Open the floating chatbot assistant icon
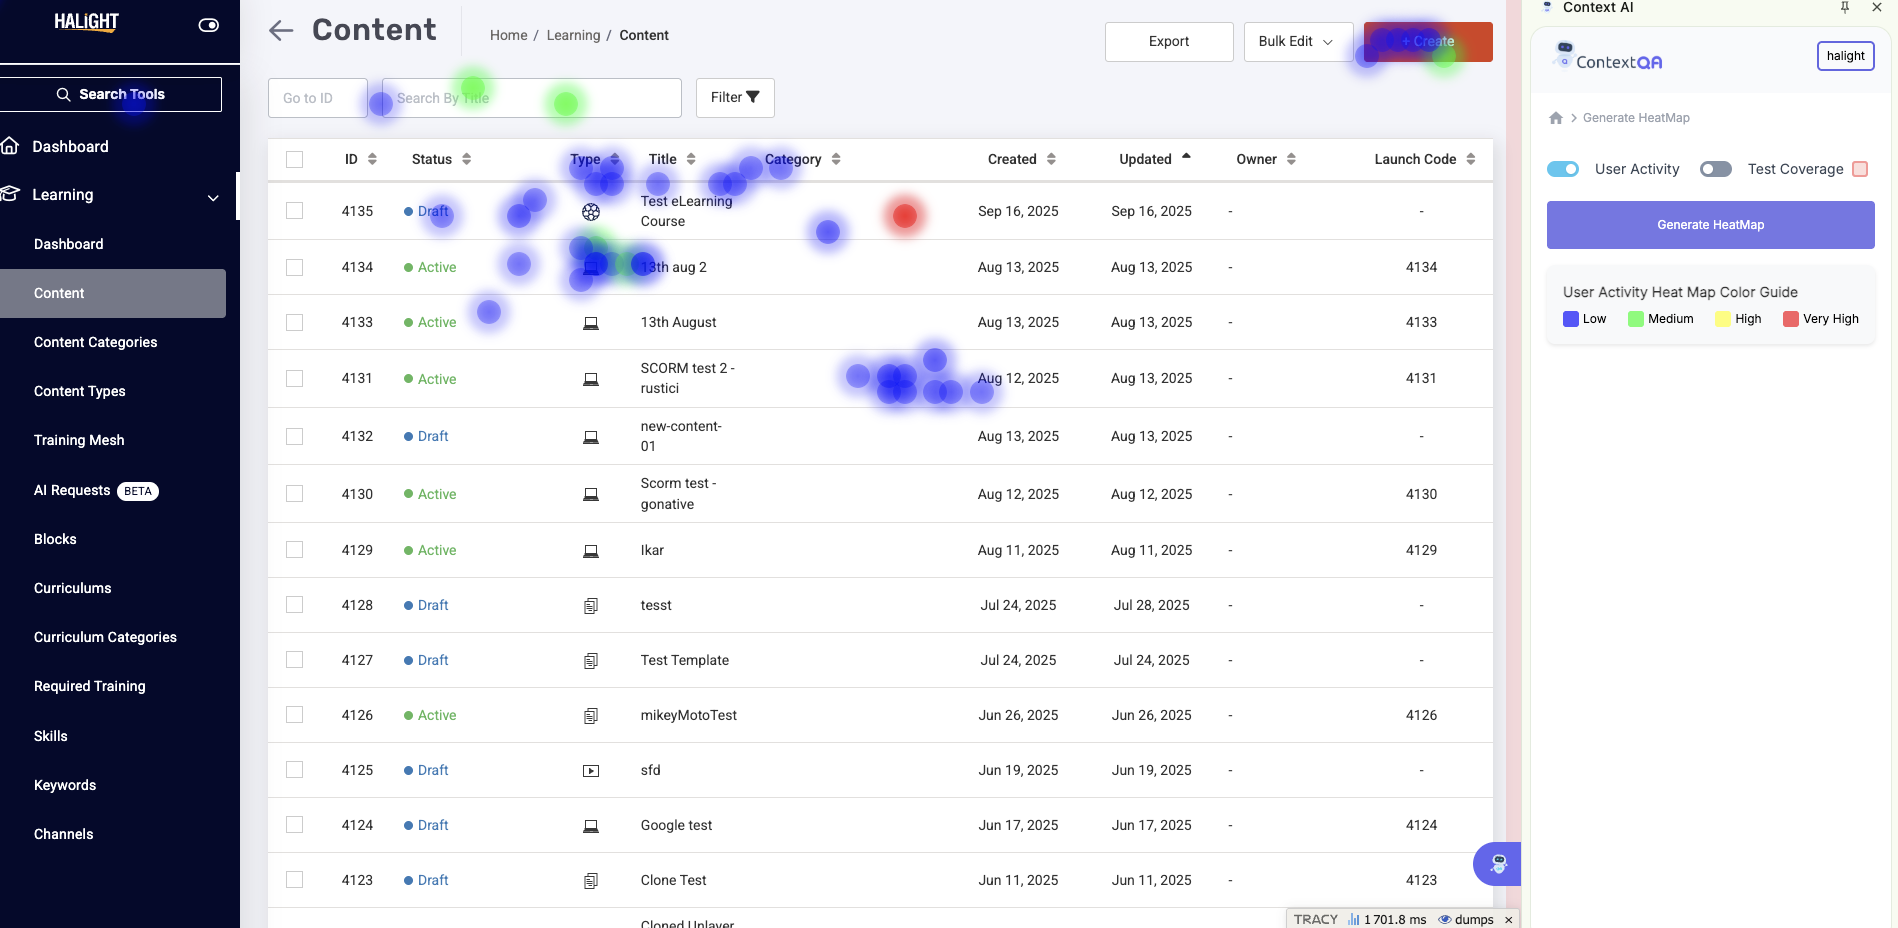Image resolution: width=1898 pixels, height=928 pixels. [x=1497, y=864]
